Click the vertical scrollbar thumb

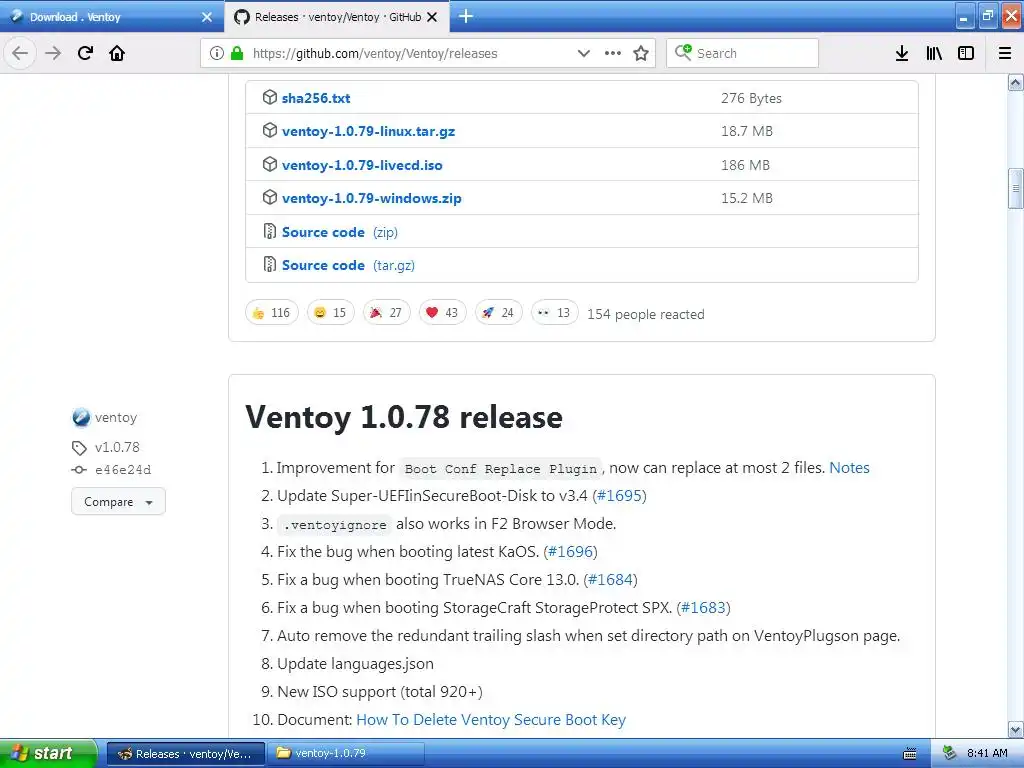[1015, 189]
